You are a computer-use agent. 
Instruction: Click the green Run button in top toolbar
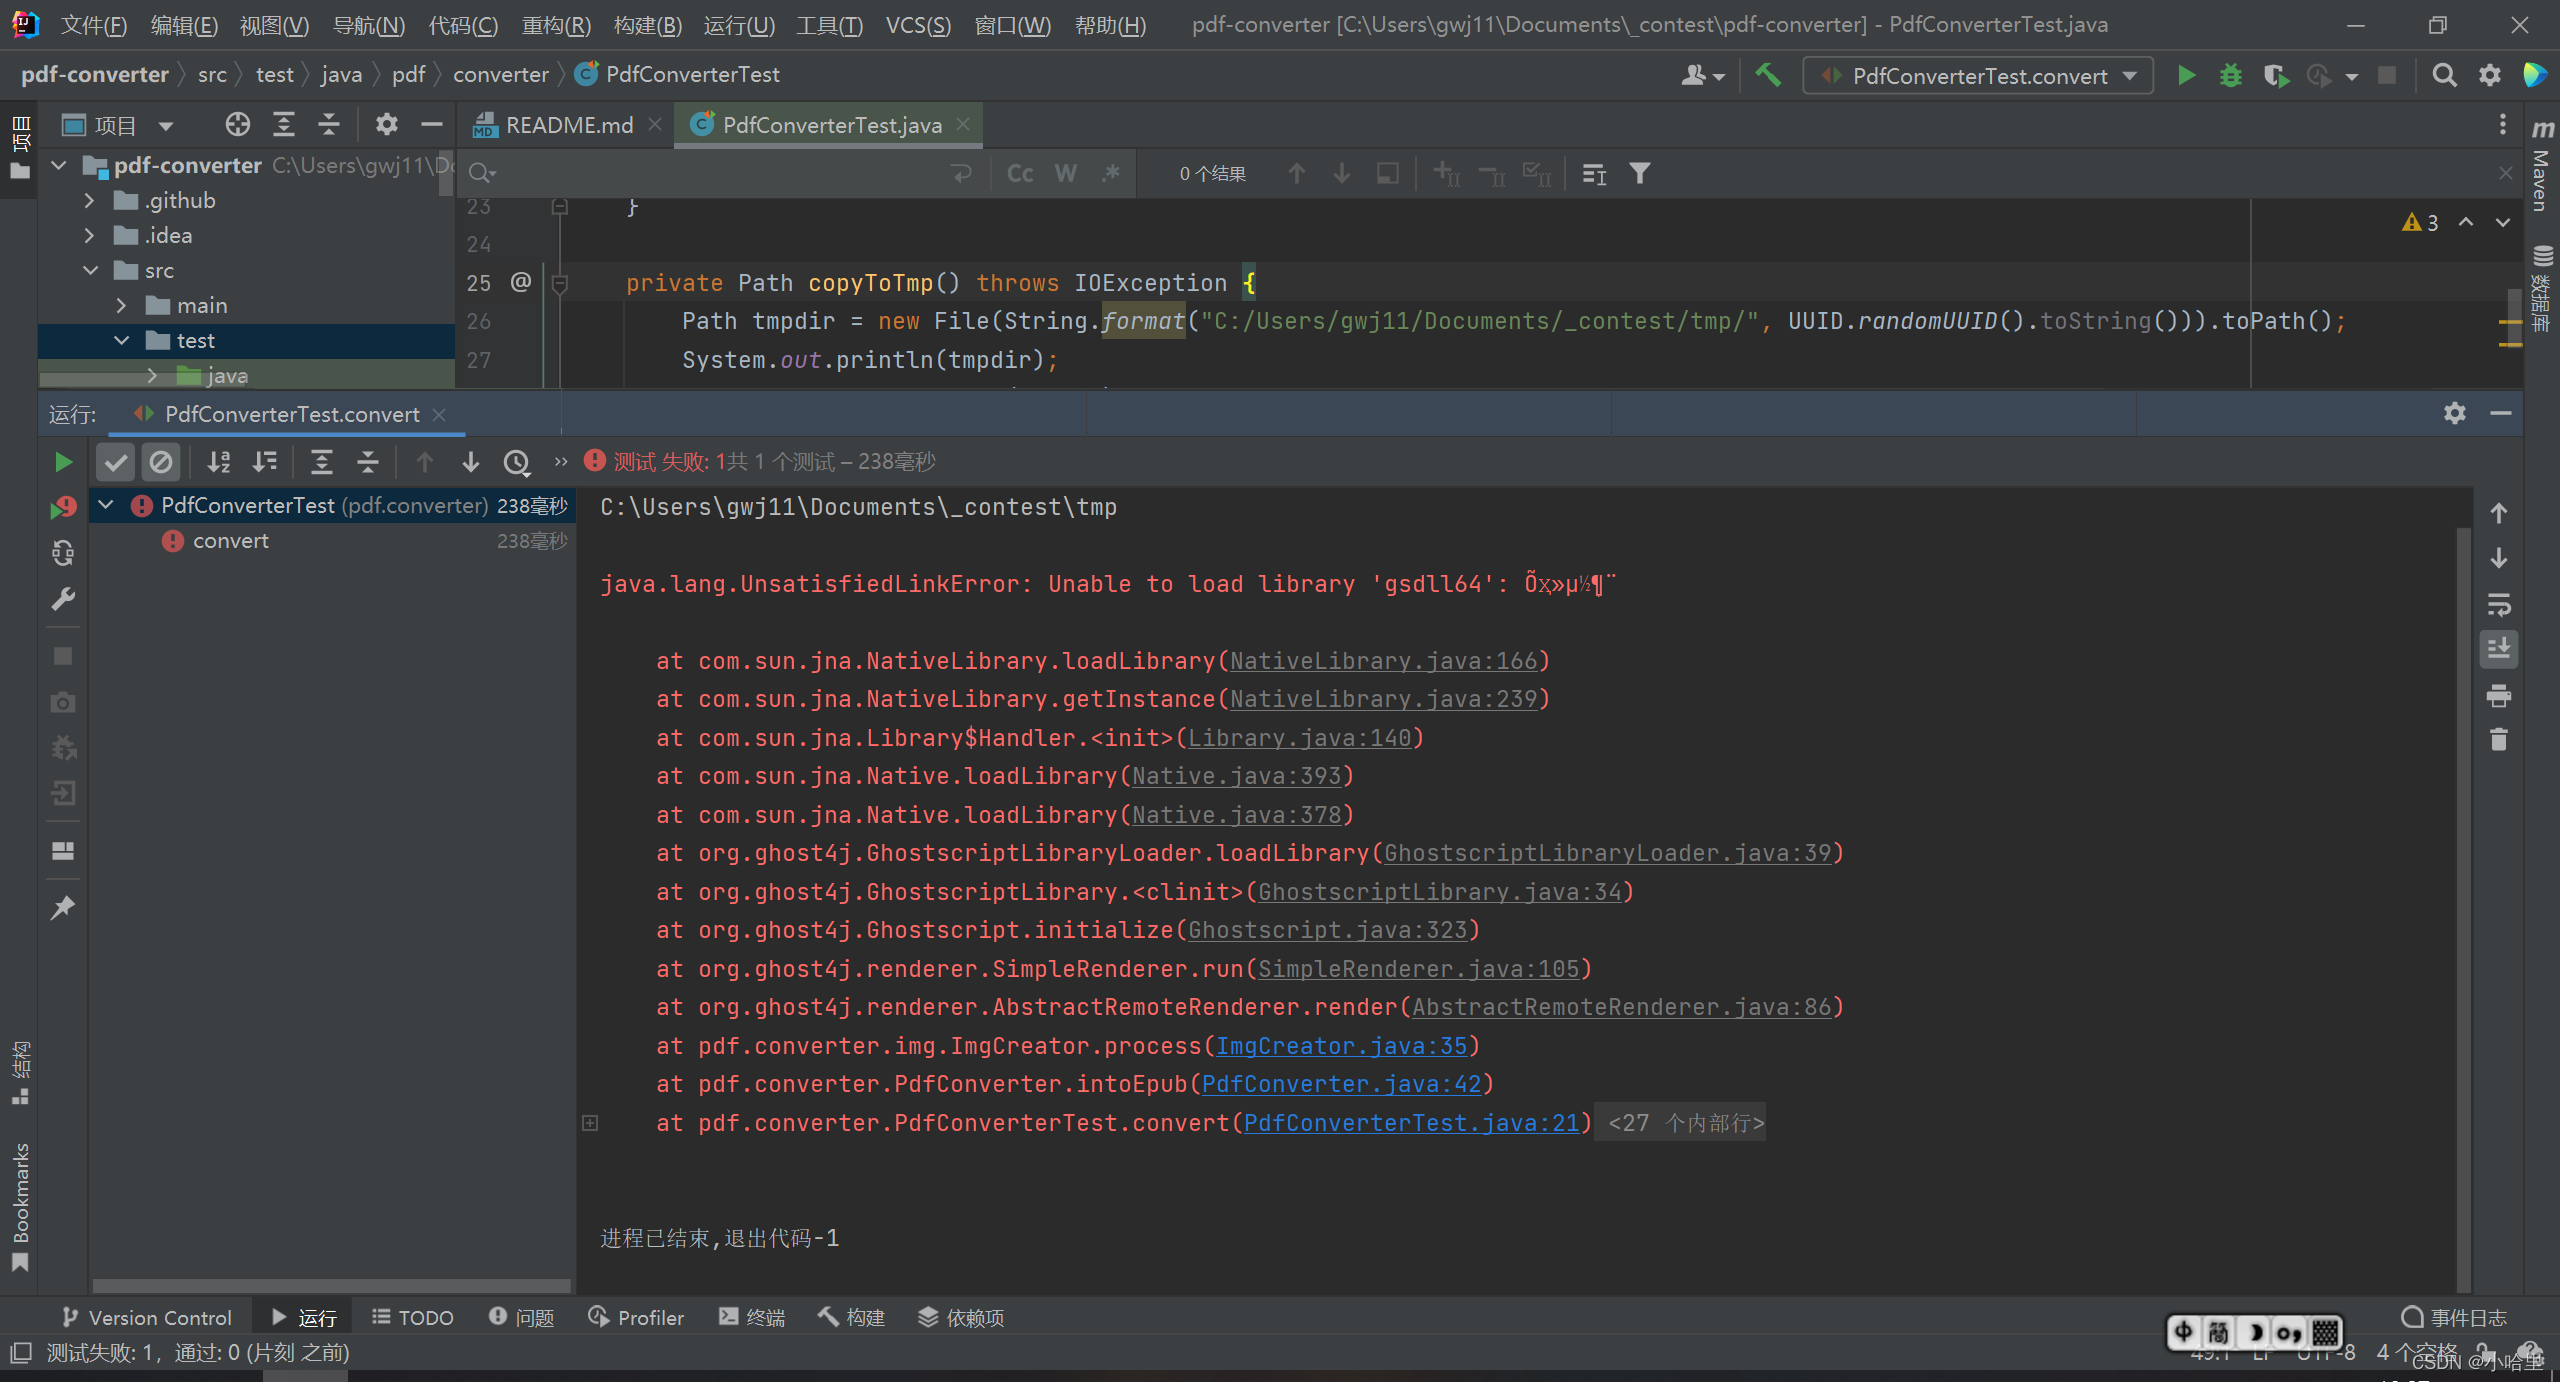(x=2186, y=76)
